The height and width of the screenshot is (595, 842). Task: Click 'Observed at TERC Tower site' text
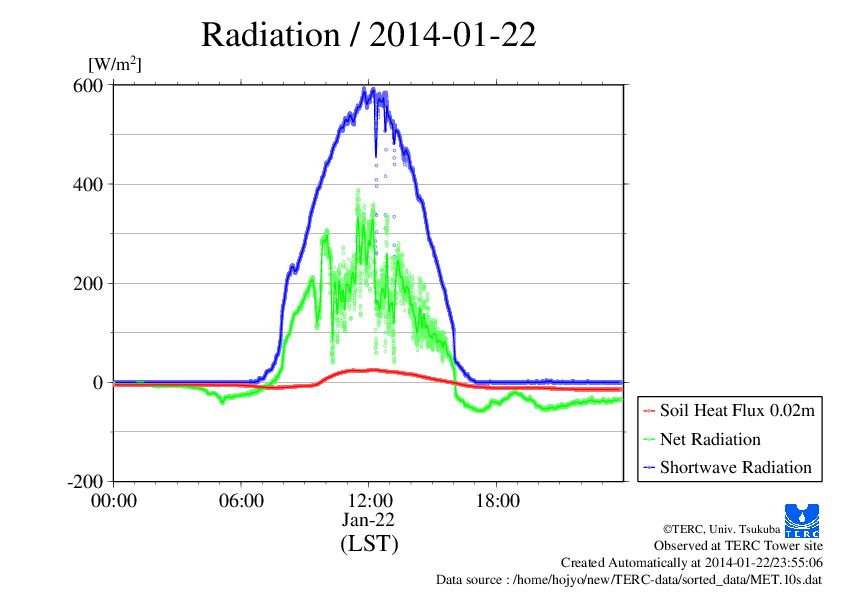[738, 546]
